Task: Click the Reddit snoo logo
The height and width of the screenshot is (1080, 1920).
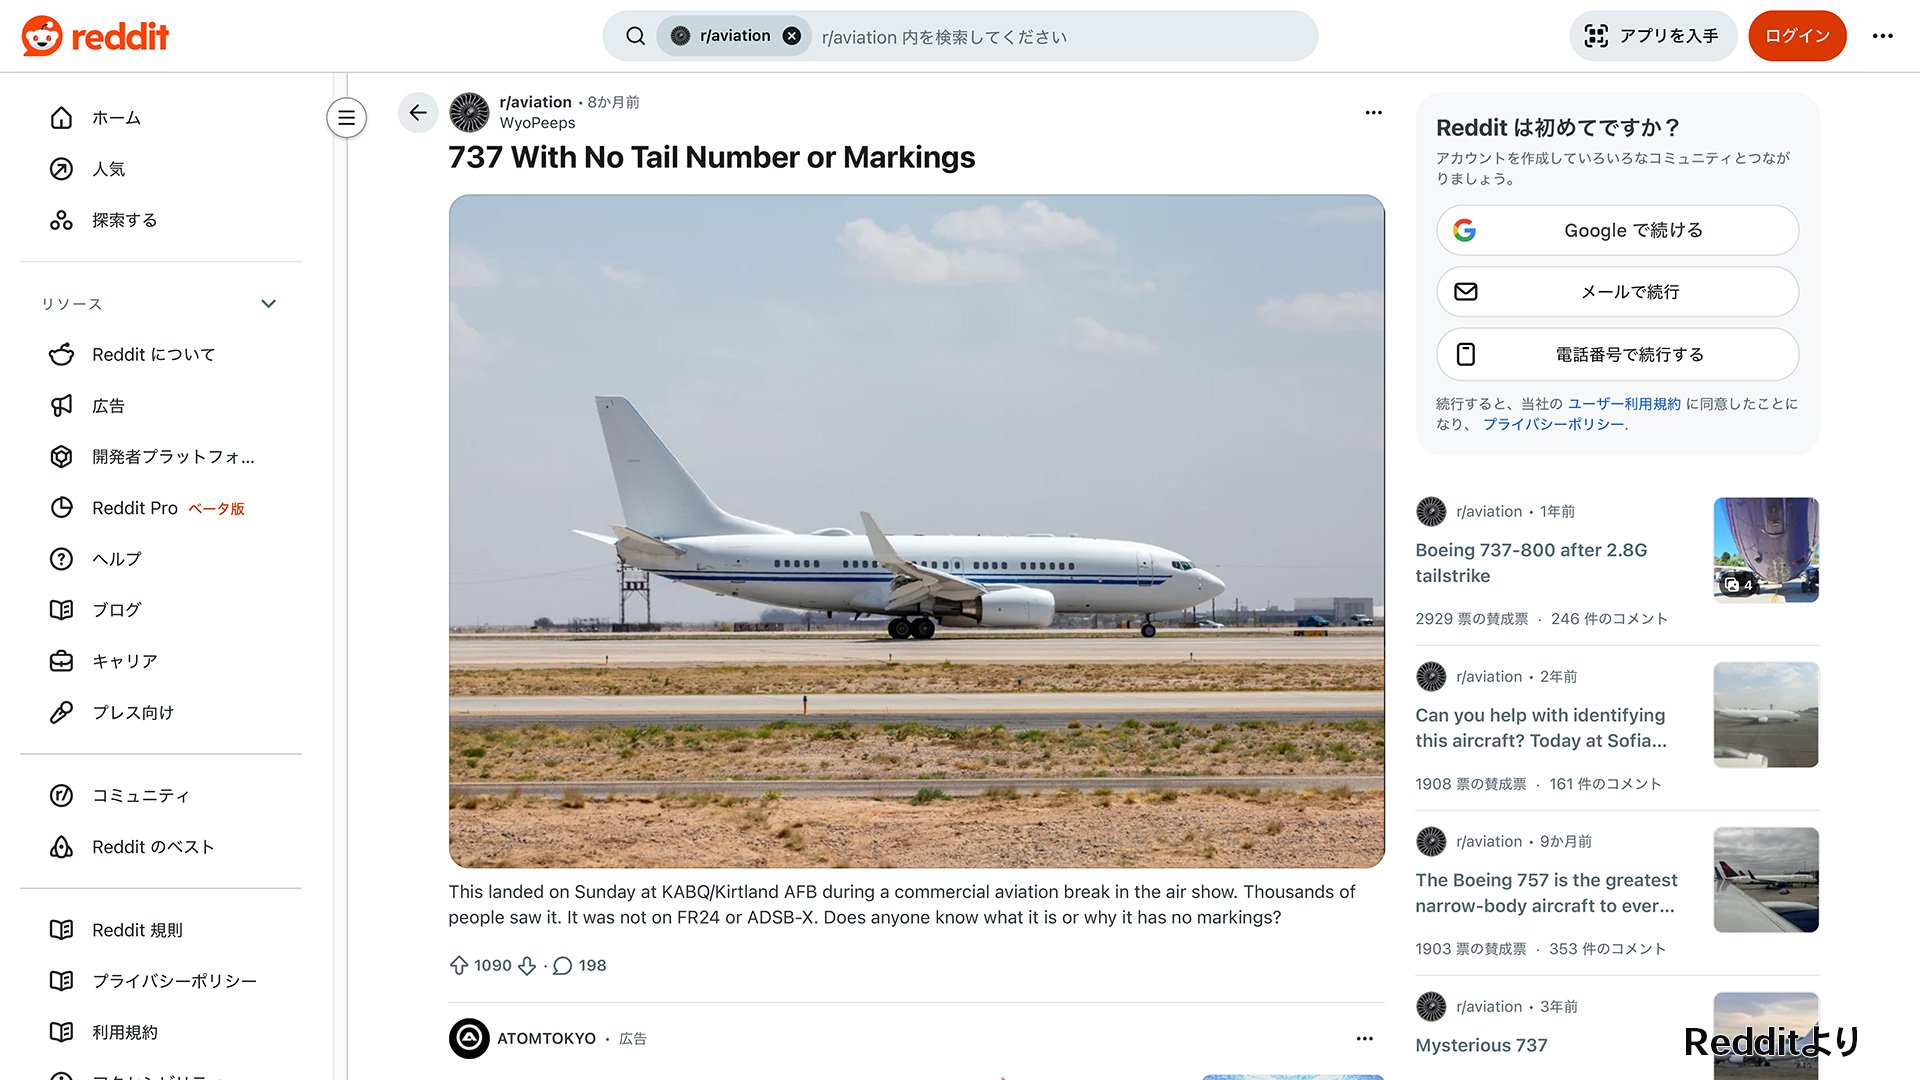Action: coord(40,35)
